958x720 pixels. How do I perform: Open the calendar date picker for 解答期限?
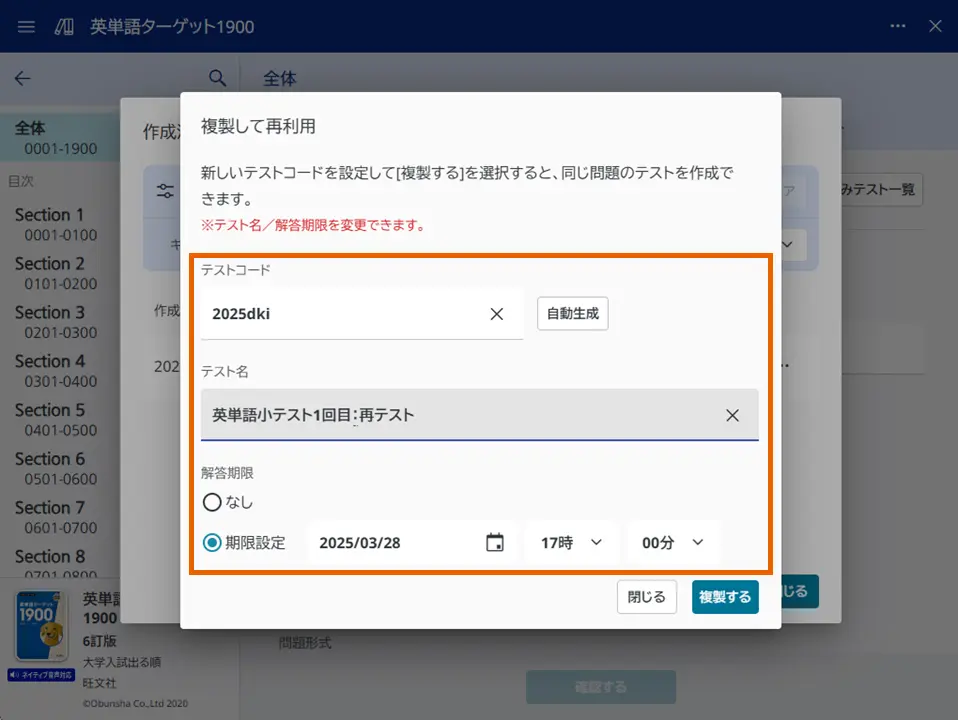coord(495,541)
